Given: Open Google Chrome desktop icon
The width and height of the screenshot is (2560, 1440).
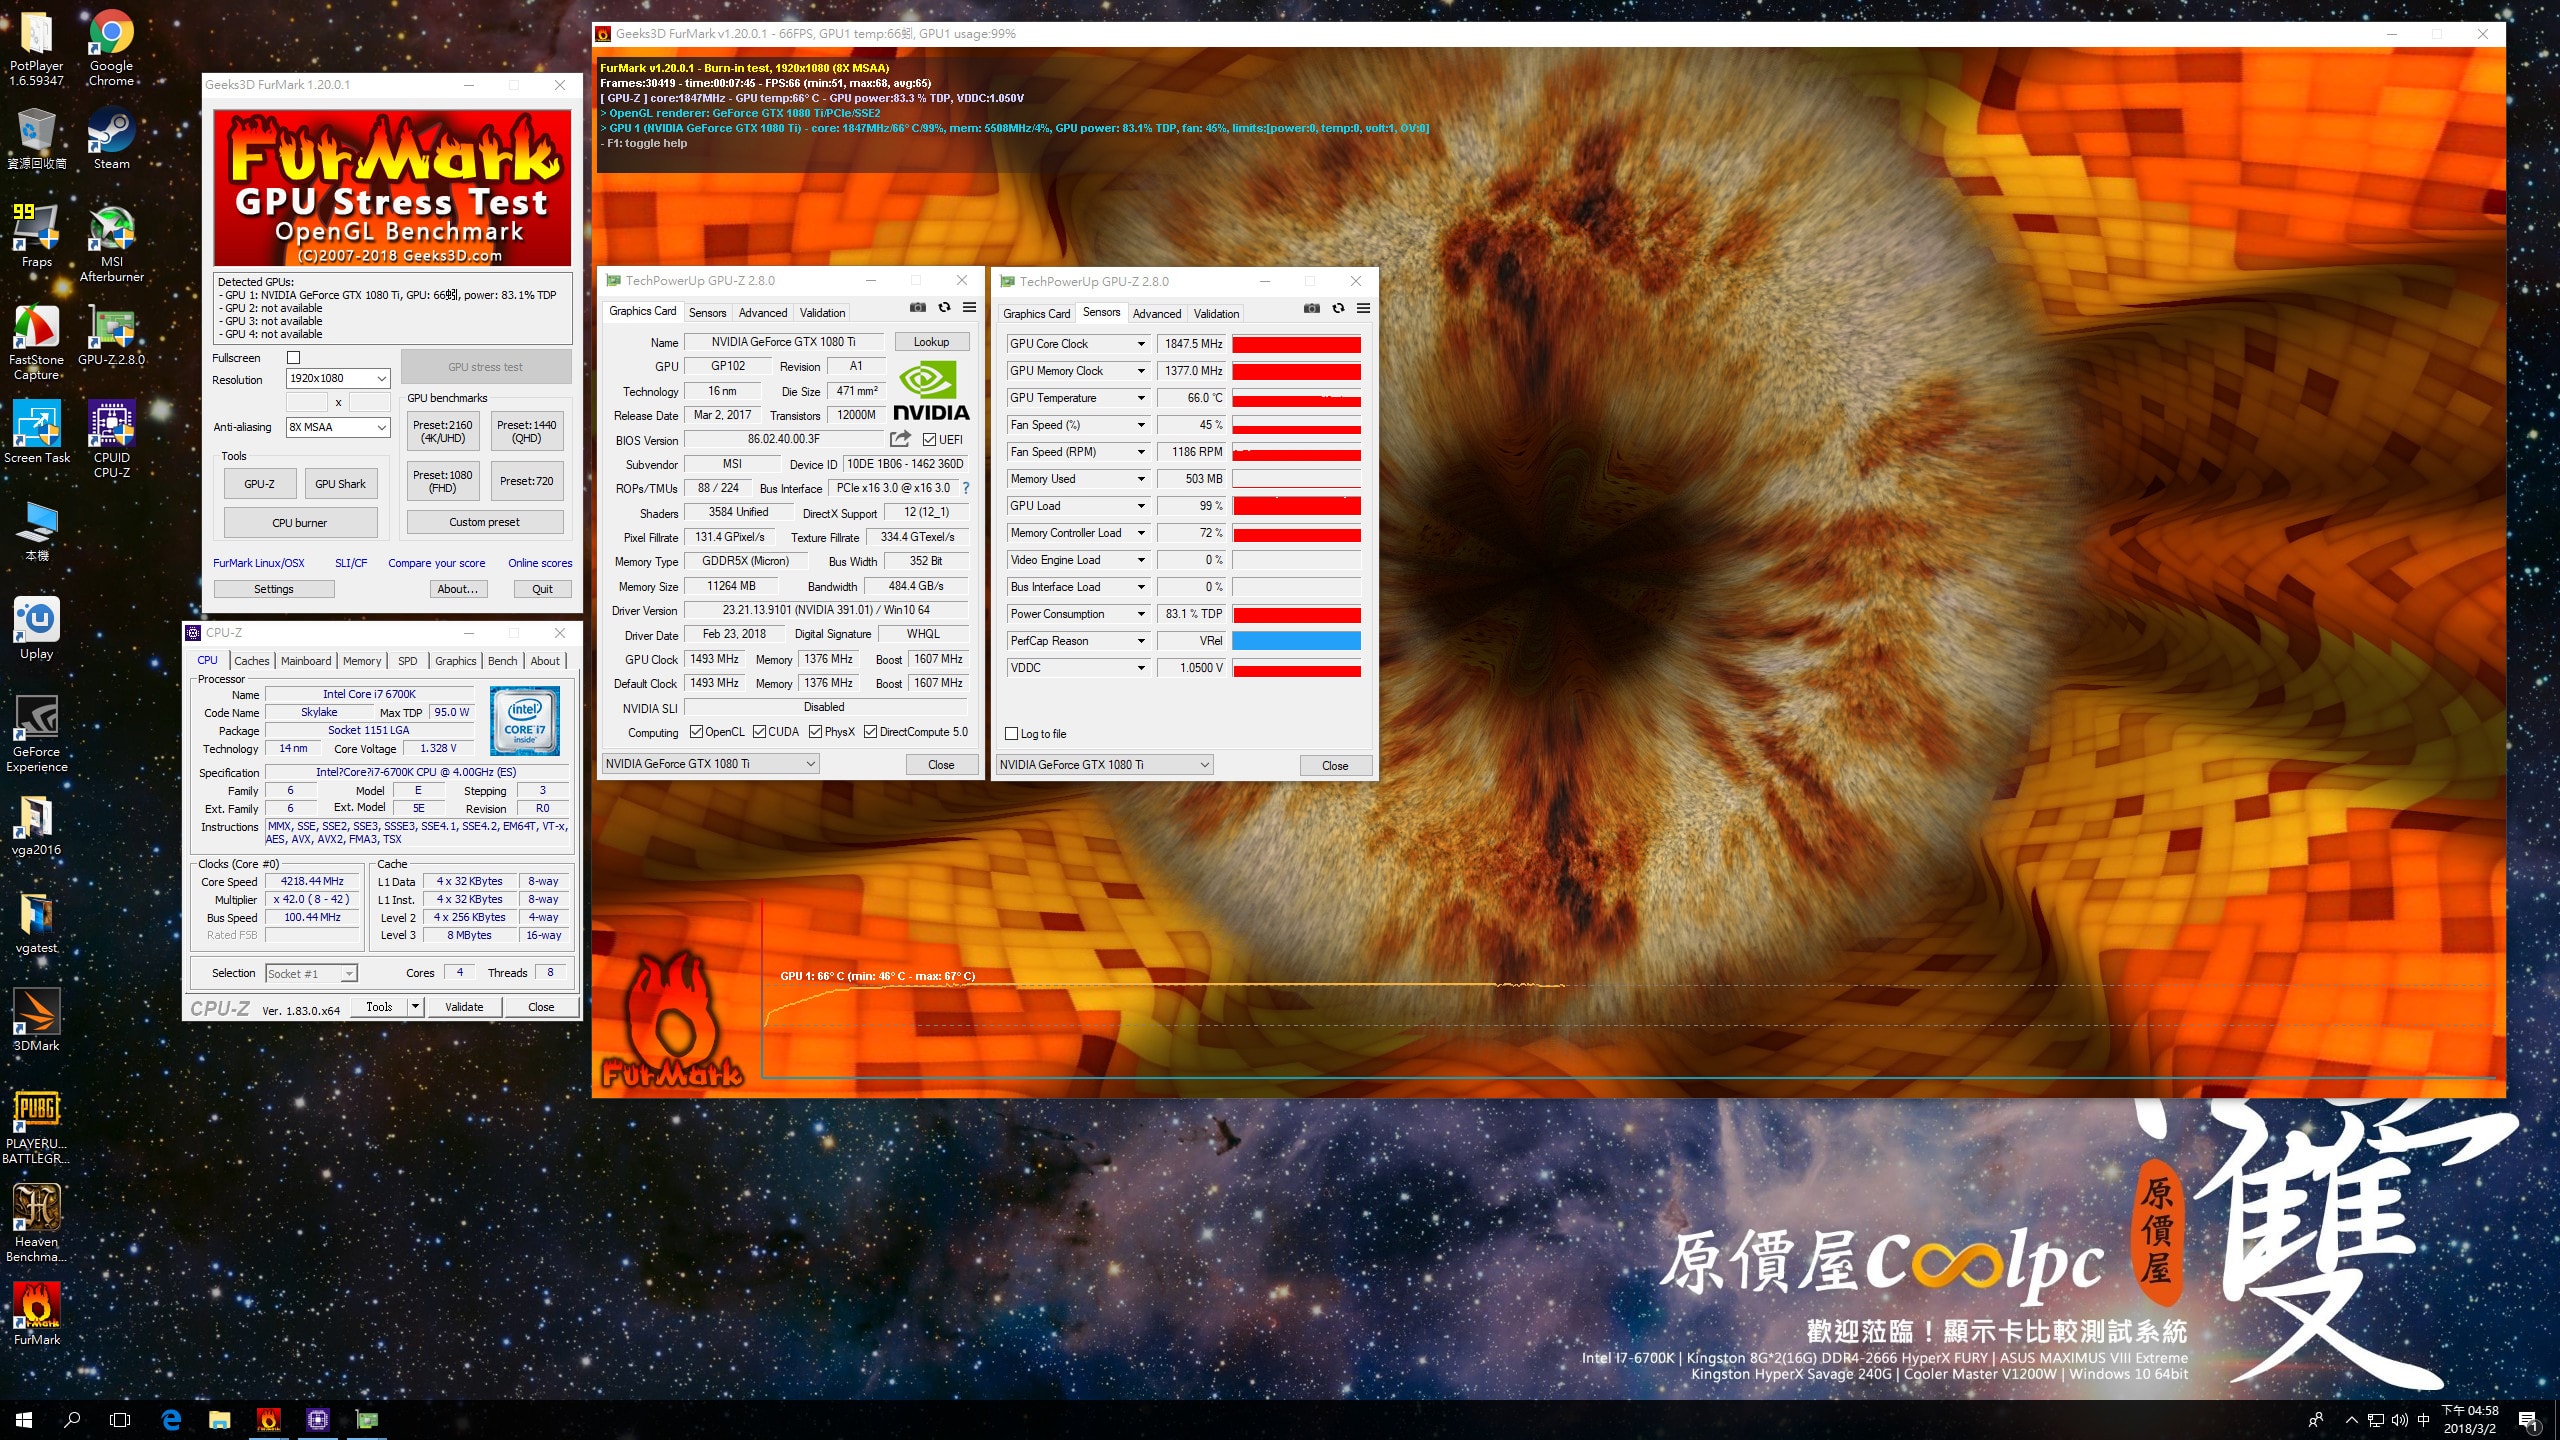Looking at the screenshot, I should pos(111,48).
